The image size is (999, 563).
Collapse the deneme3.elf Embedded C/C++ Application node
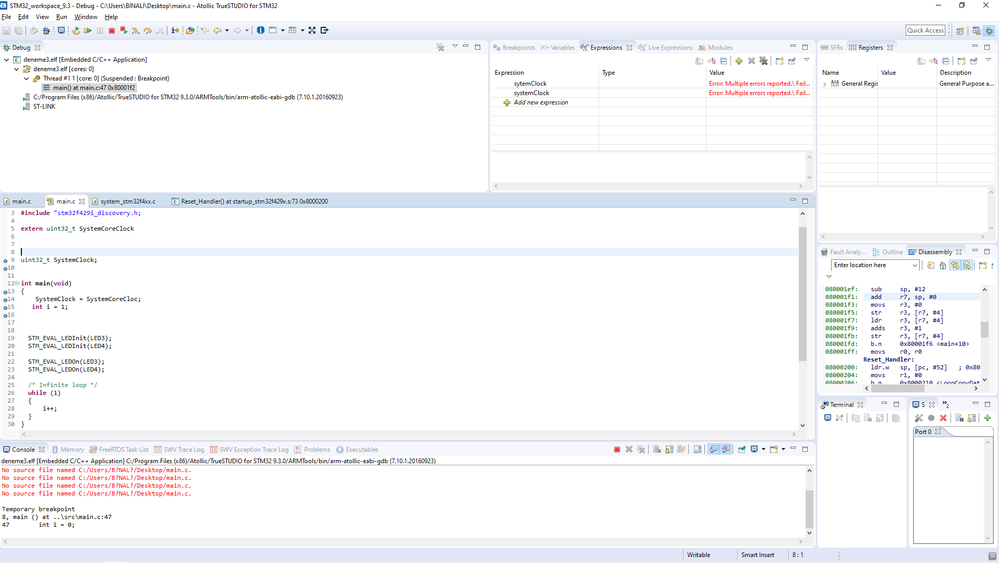6,60
